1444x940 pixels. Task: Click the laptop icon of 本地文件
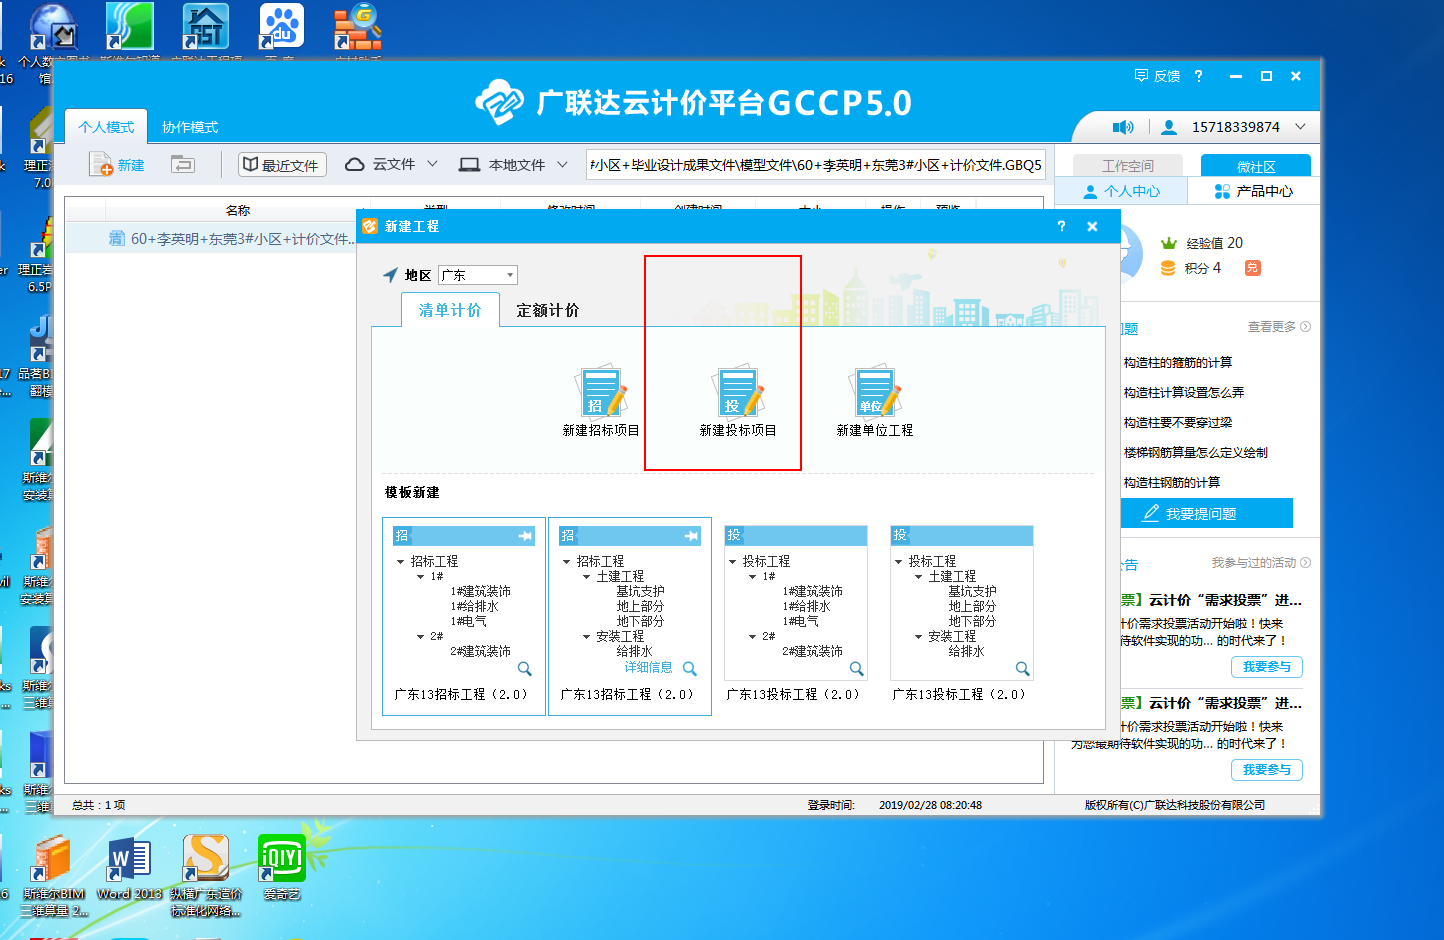(x=469, y=164)
